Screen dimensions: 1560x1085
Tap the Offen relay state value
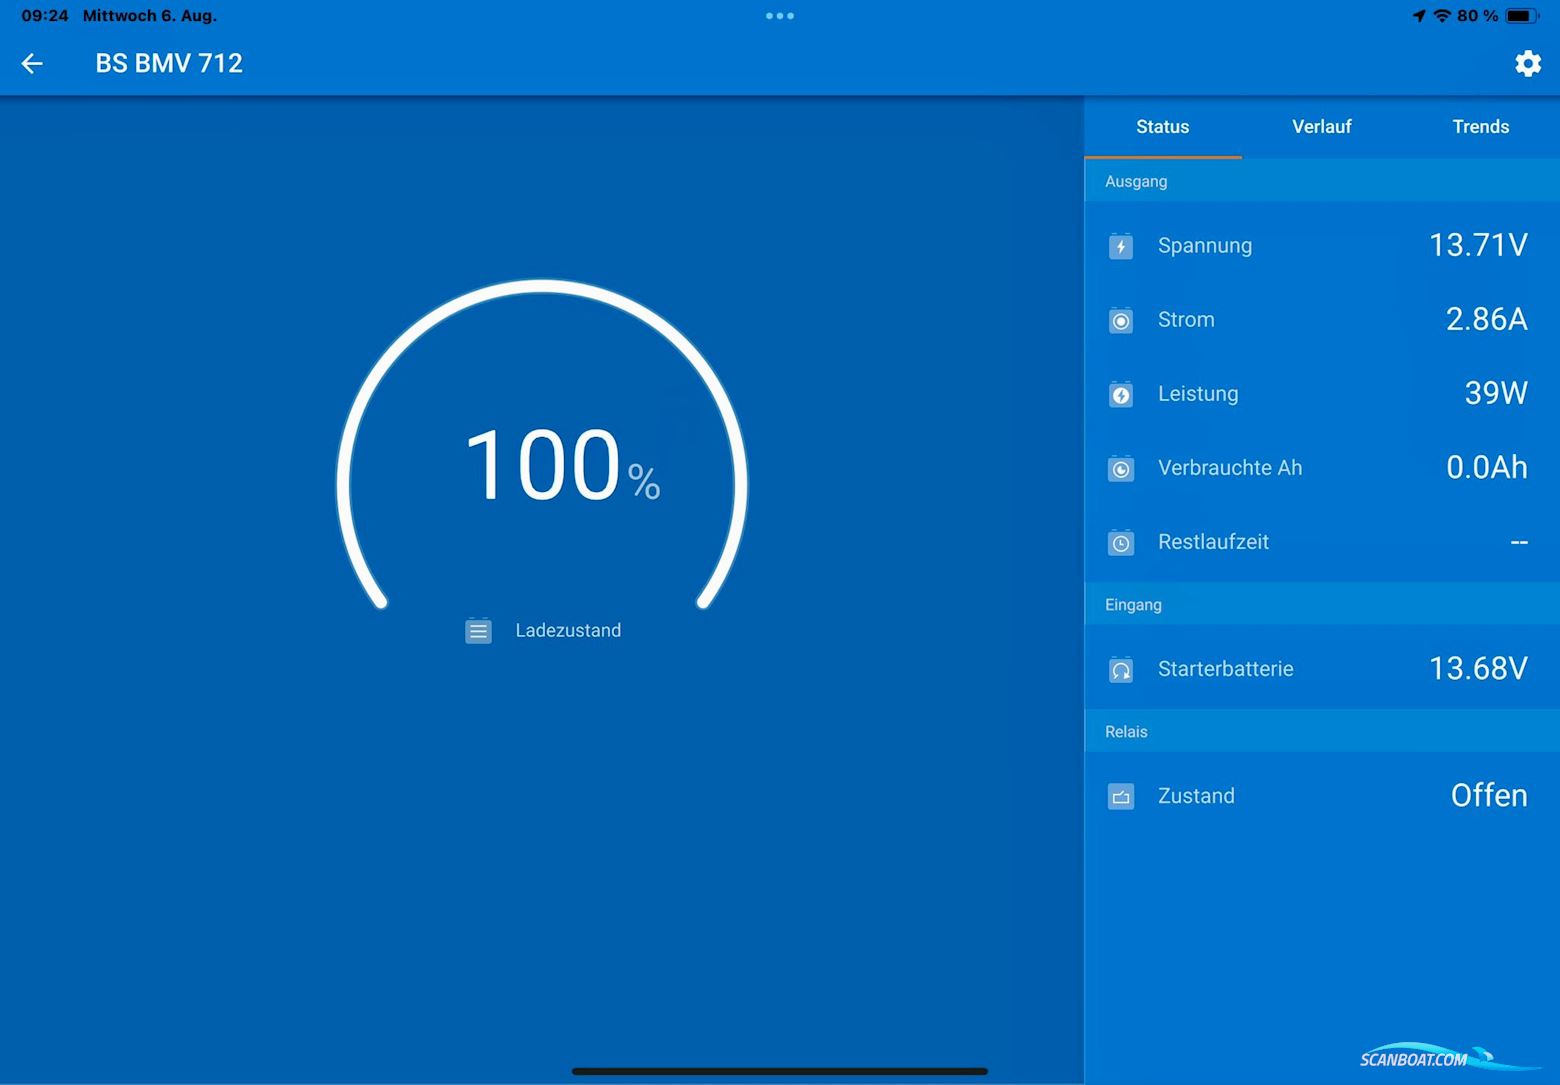point(1488,796)
